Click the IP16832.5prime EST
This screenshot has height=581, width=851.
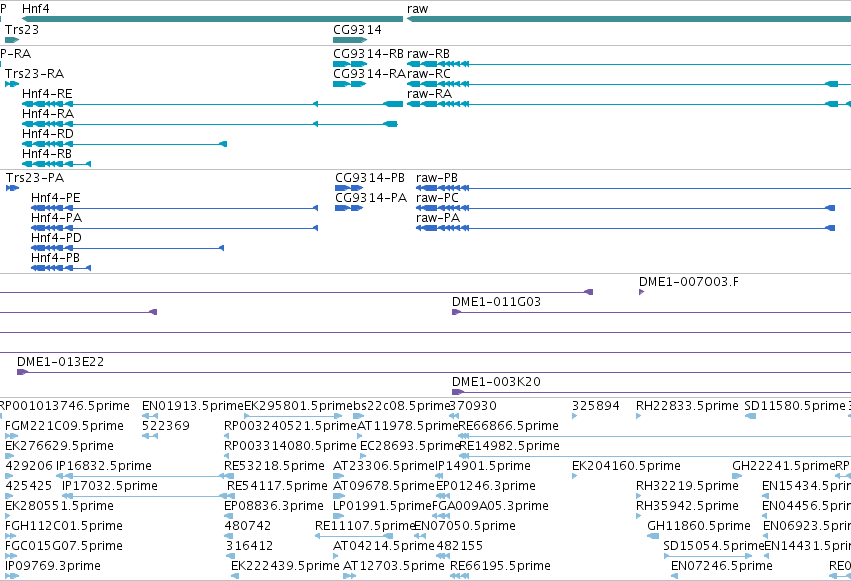(104, 466)
